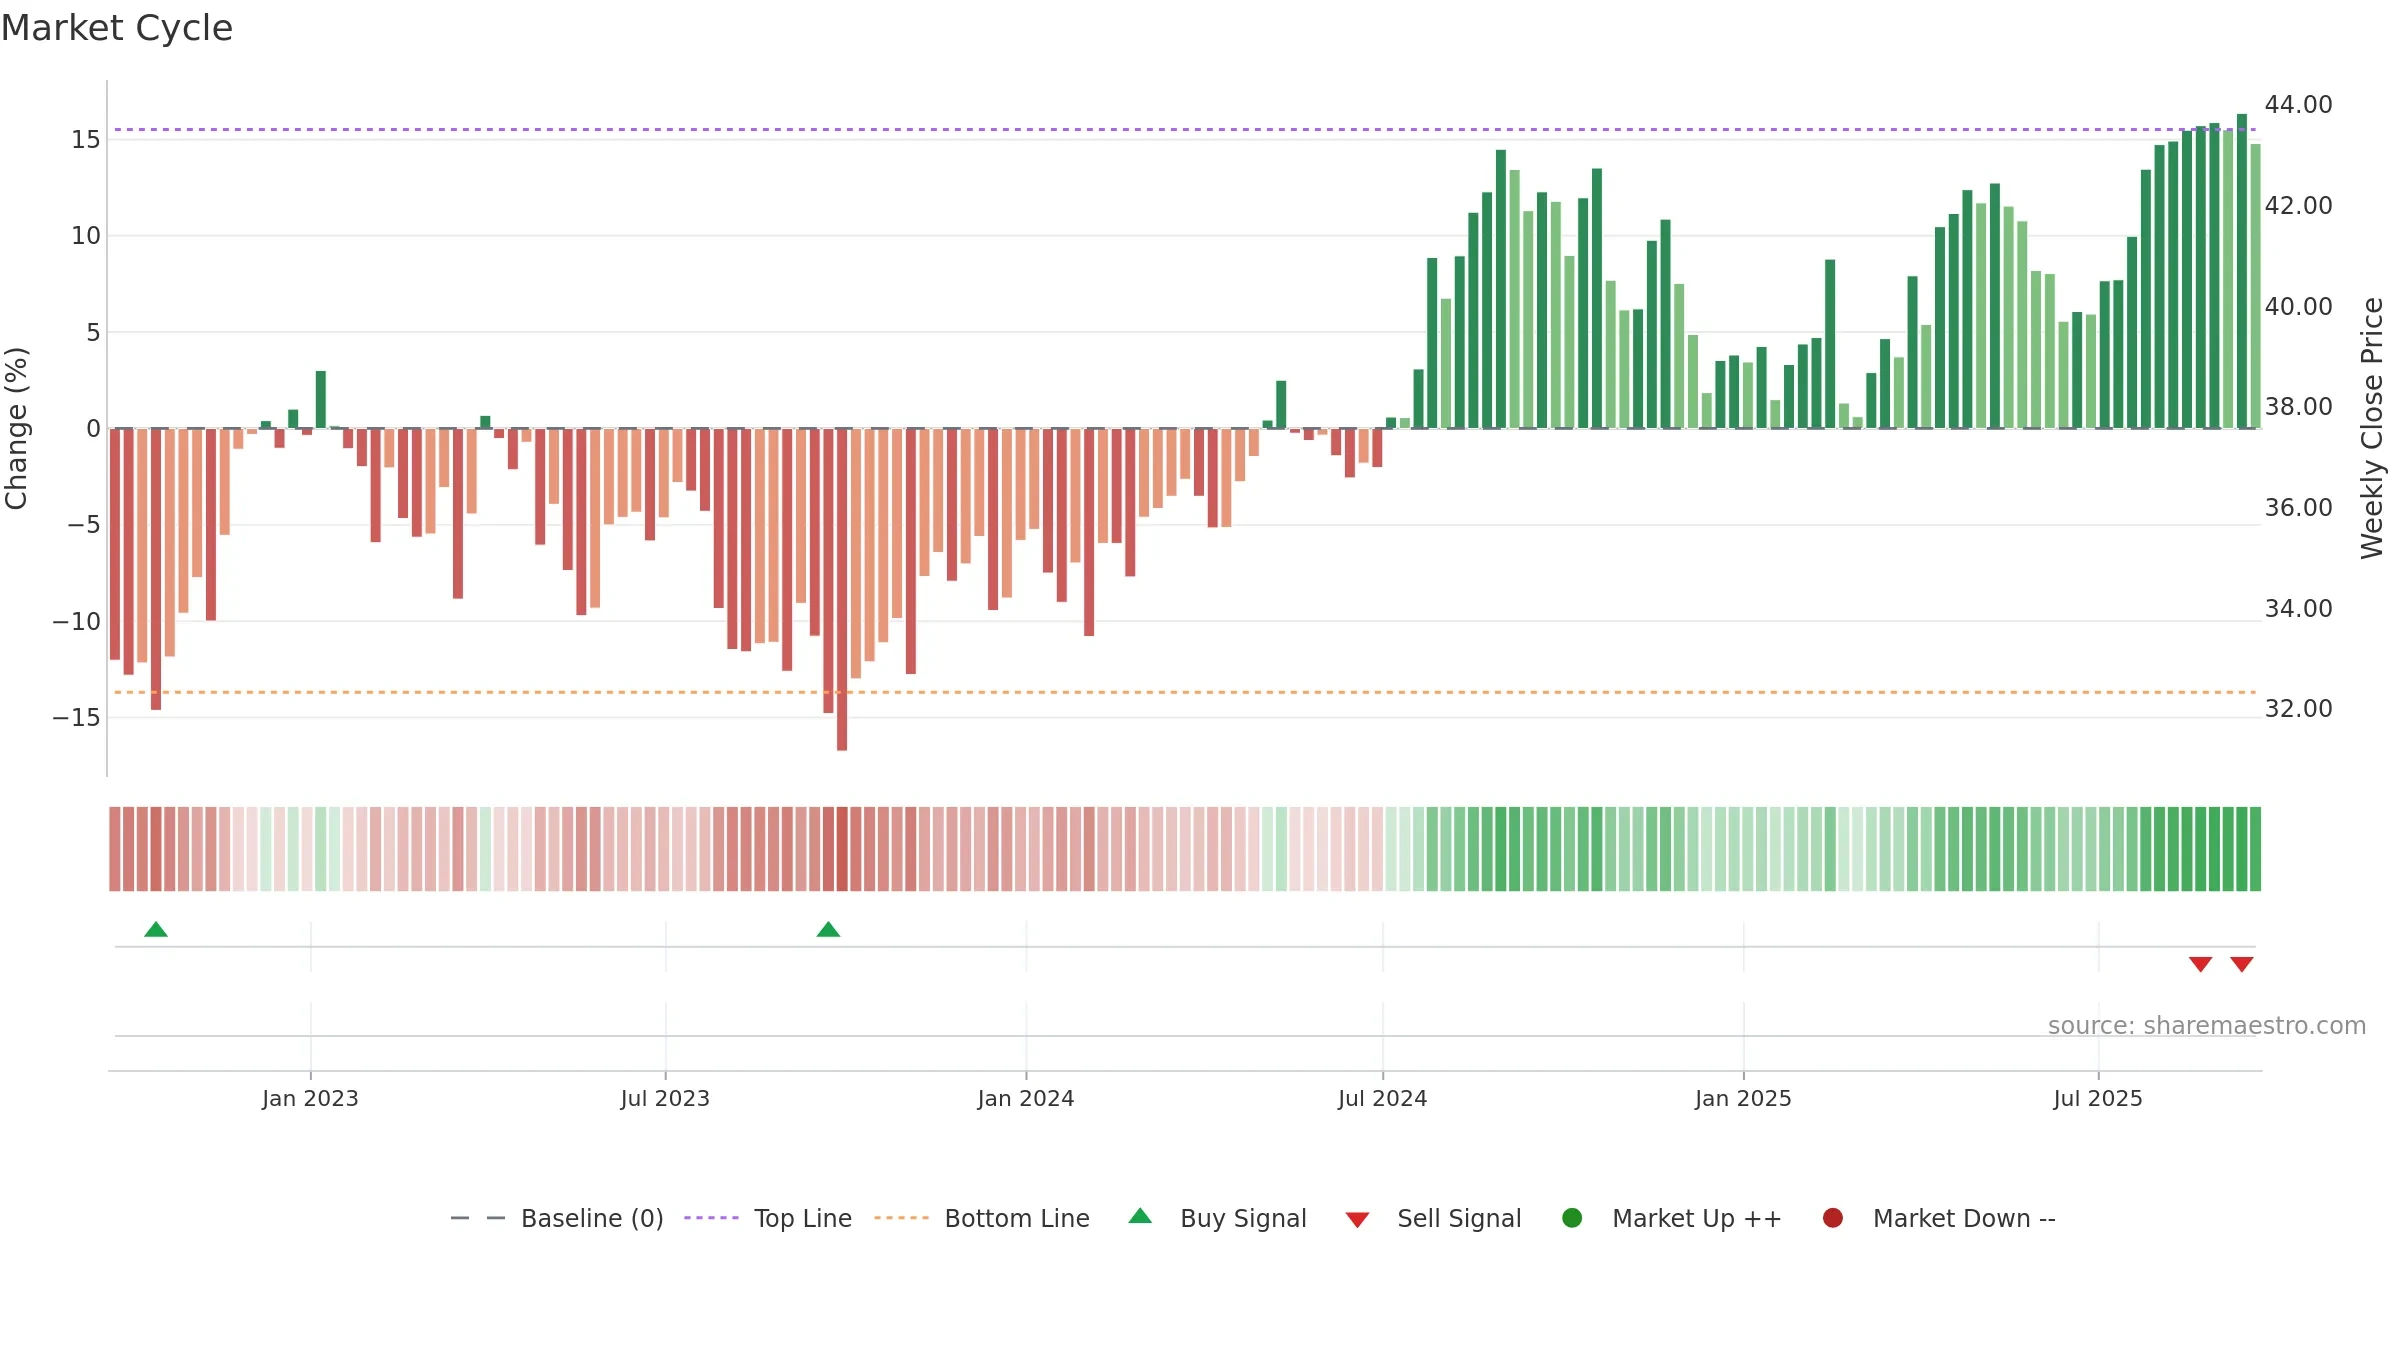Click the purple Top Line legend marker
The image size is (2400, 1350).
(x=711, y=1218)
